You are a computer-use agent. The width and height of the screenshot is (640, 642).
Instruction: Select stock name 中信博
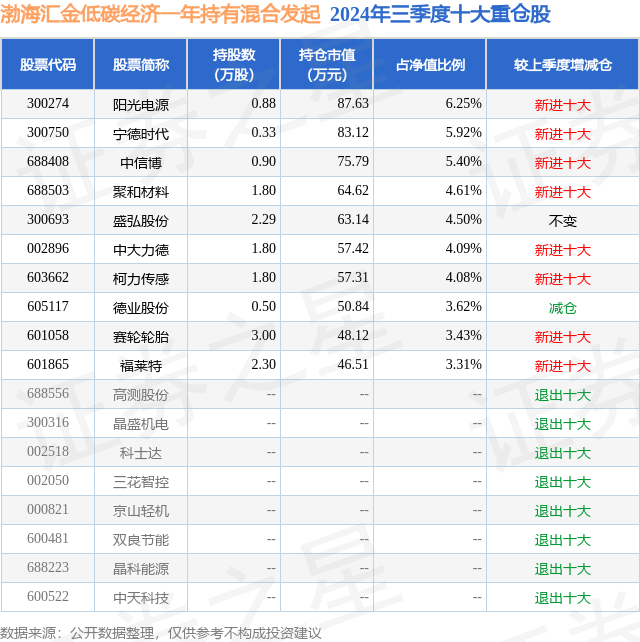(x=141, y=163)
